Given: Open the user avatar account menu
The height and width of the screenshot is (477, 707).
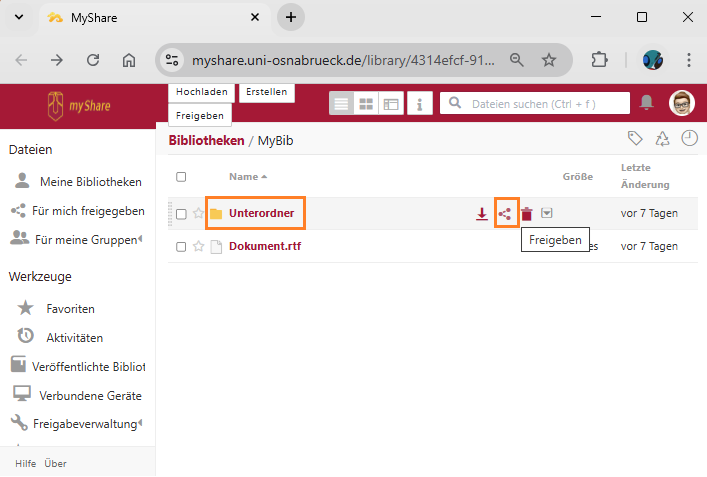Looking at the screenshot, I should click(x=681, y=103).
